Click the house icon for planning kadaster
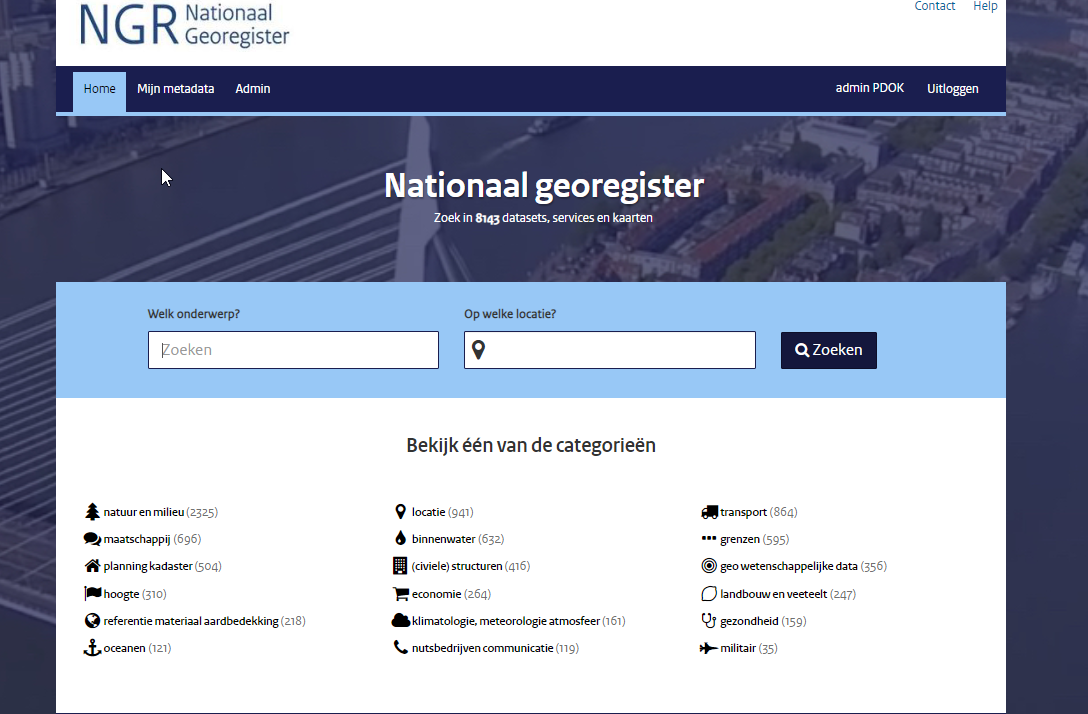Viewport: 1088px width, 714px height. (x=92, y=566)
